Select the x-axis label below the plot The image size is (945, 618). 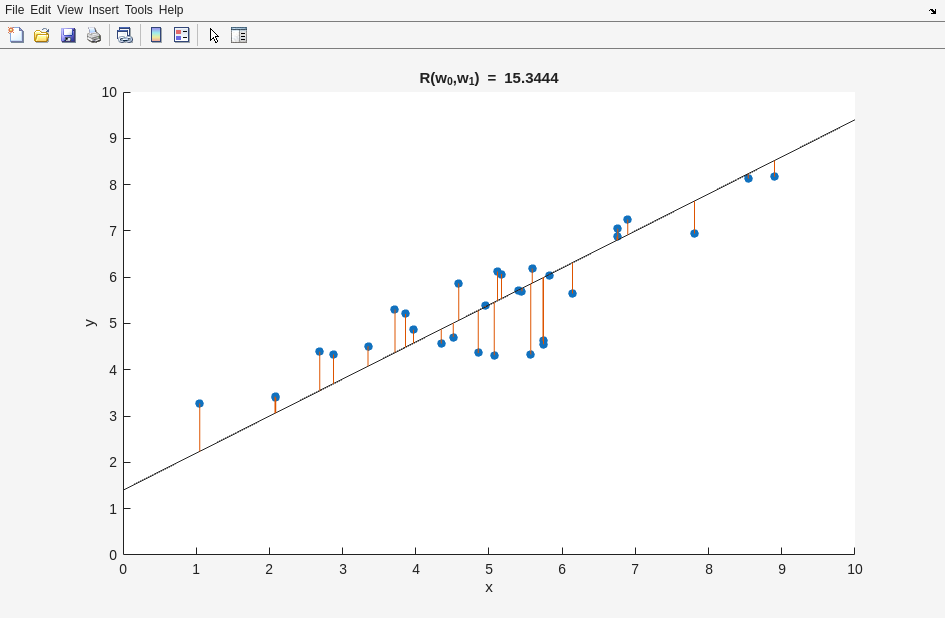coord(489,587)
